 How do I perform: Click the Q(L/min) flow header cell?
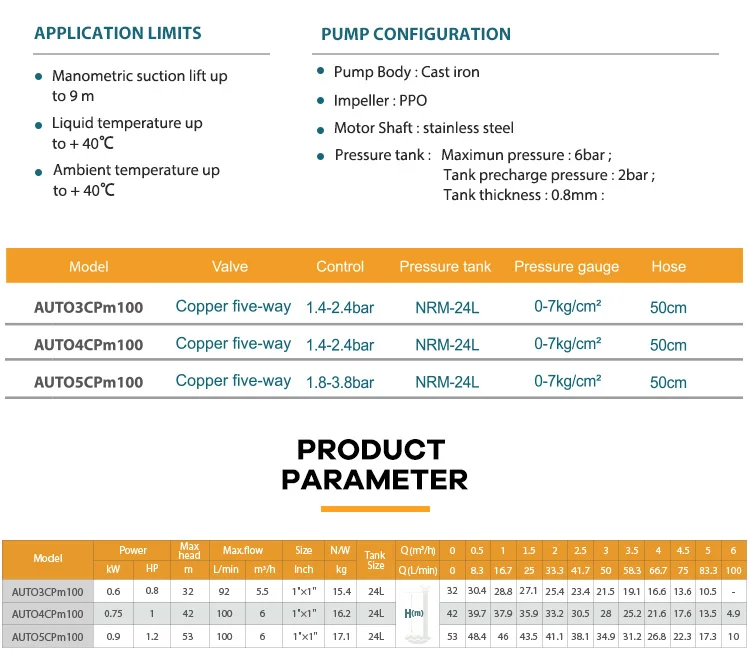point(418,570)
